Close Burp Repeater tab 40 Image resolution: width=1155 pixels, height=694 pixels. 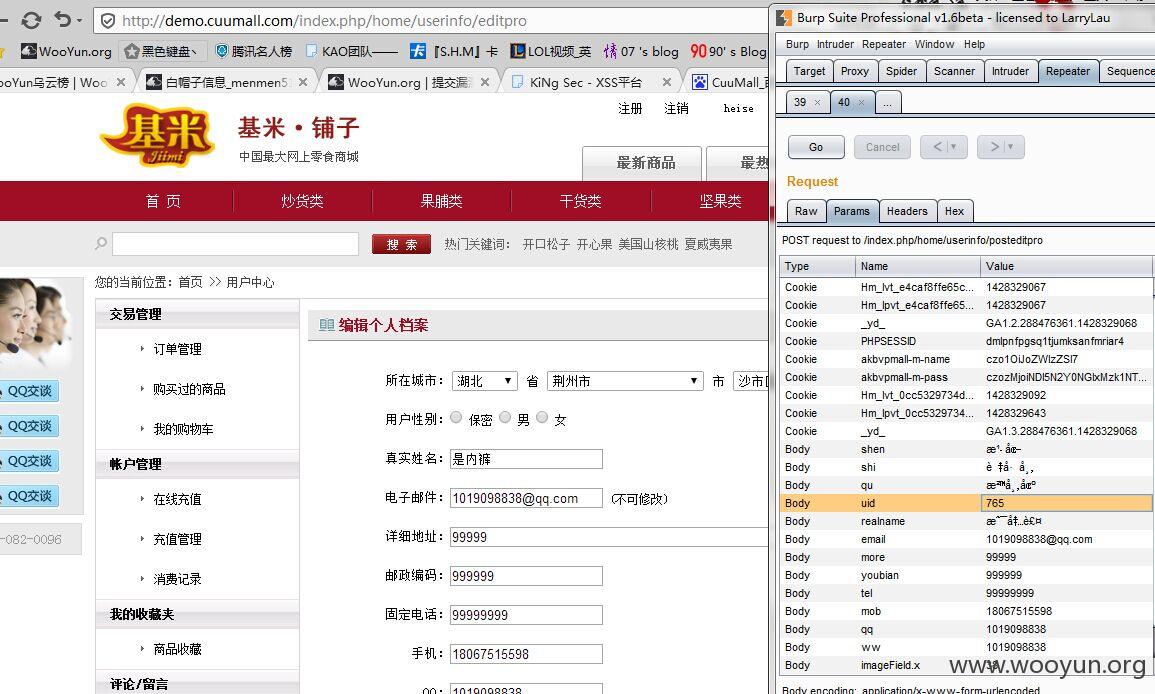[861, 102]
